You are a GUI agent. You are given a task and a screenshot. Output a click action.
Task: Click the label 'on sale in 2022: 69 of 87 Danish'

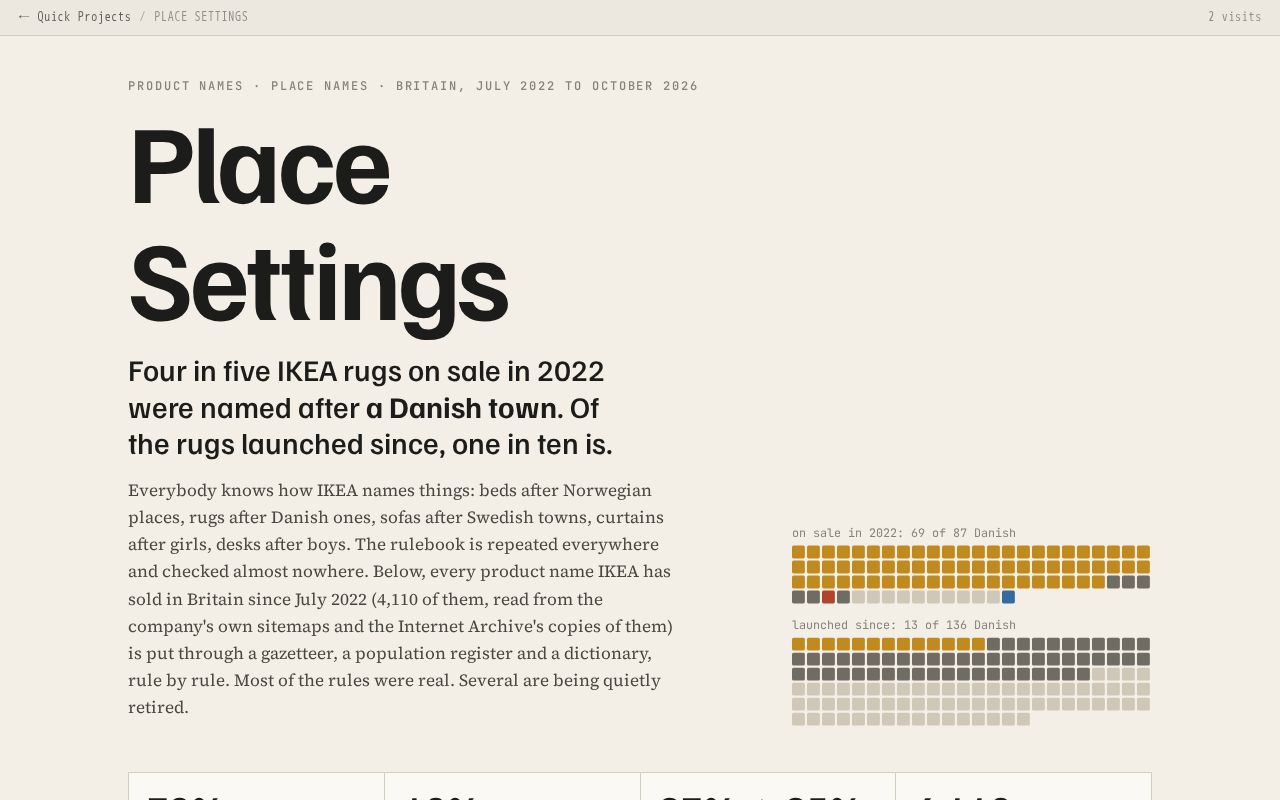(x=904, y=533)
